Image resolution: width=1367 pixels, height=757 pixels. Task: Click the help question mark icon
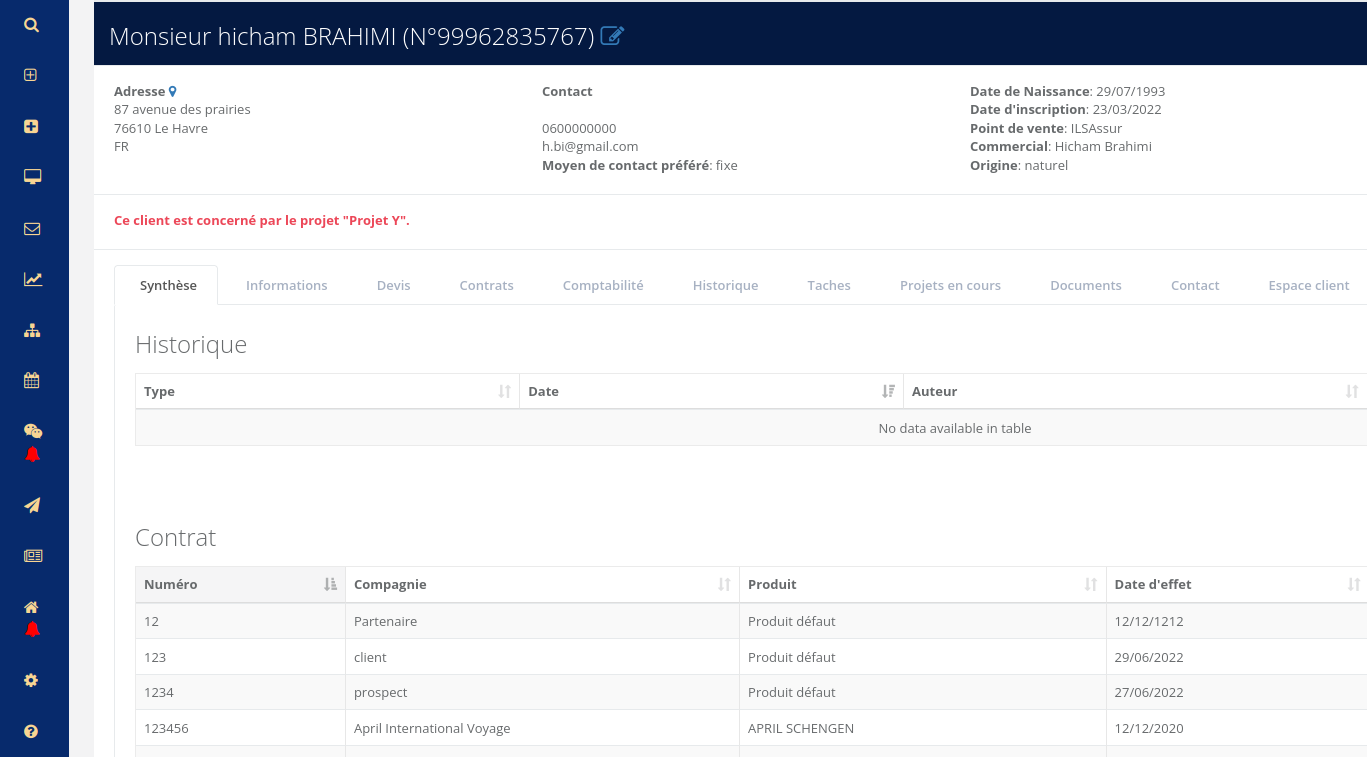click(x=32, y=731)
